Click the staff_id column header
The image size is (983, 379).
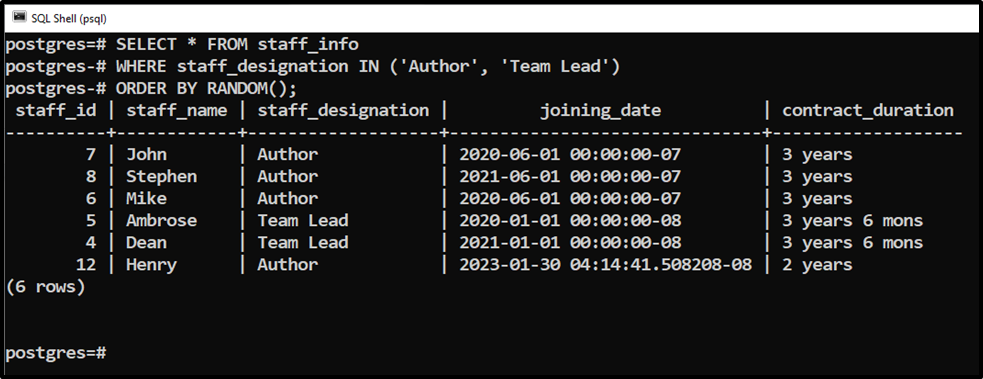tap(56, 111)
